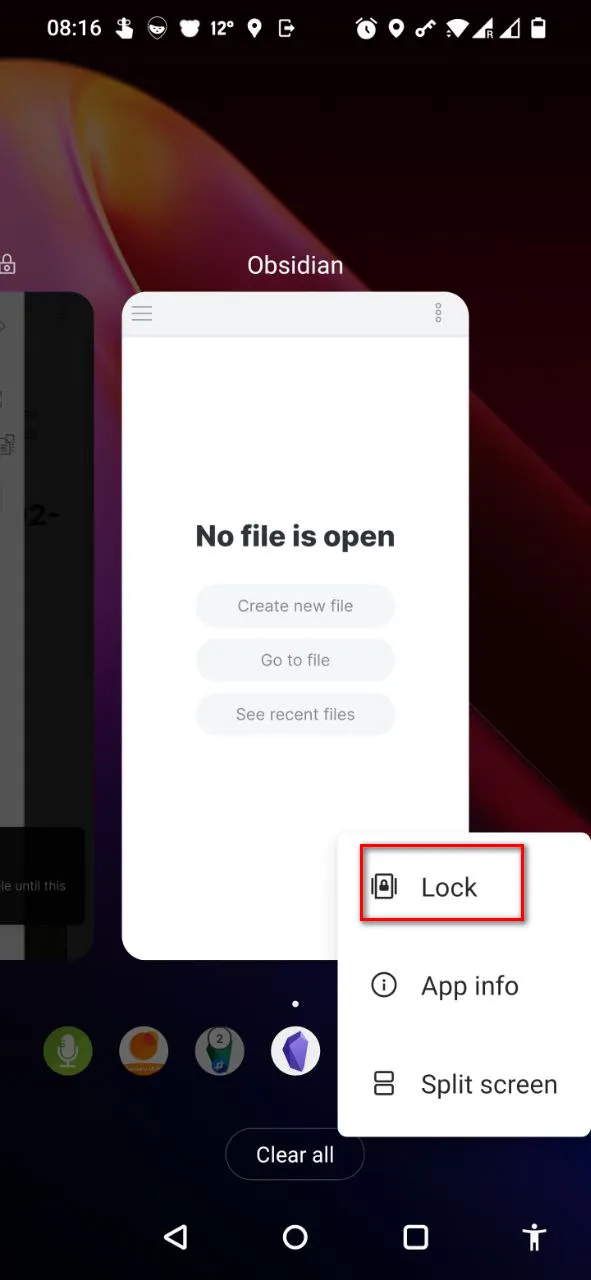Tap the app icon with badge 2
The image size is (591, 1280).
point(220,1051)
